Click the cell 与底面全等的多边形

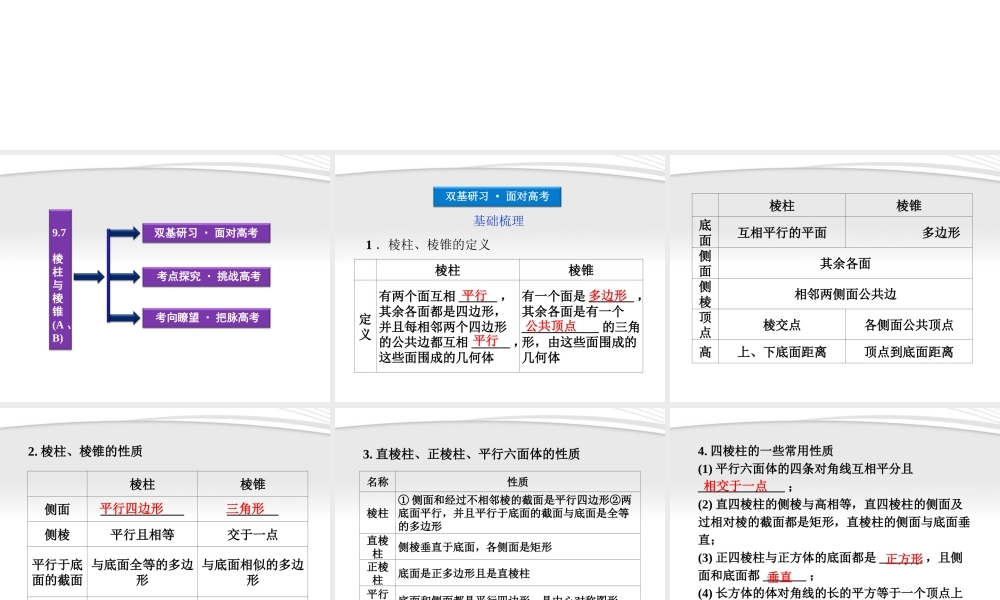coord(142,572)
